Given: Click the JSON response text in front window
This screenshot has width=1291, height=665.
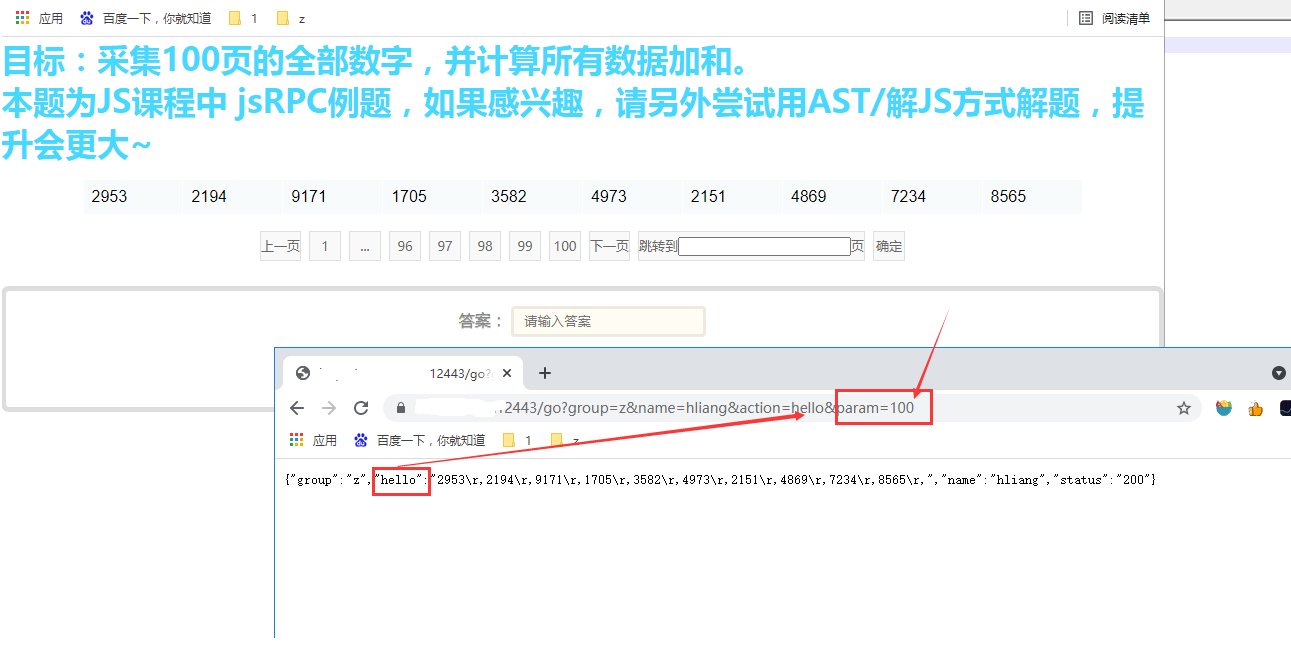Looking at the screenshot, I should [x=721, y=480].
